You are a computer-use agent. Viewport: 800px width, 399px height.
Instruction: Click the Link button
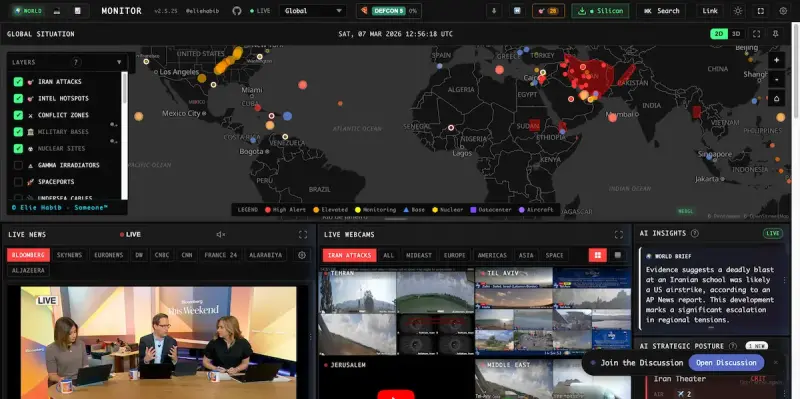(x=710, y=11)
